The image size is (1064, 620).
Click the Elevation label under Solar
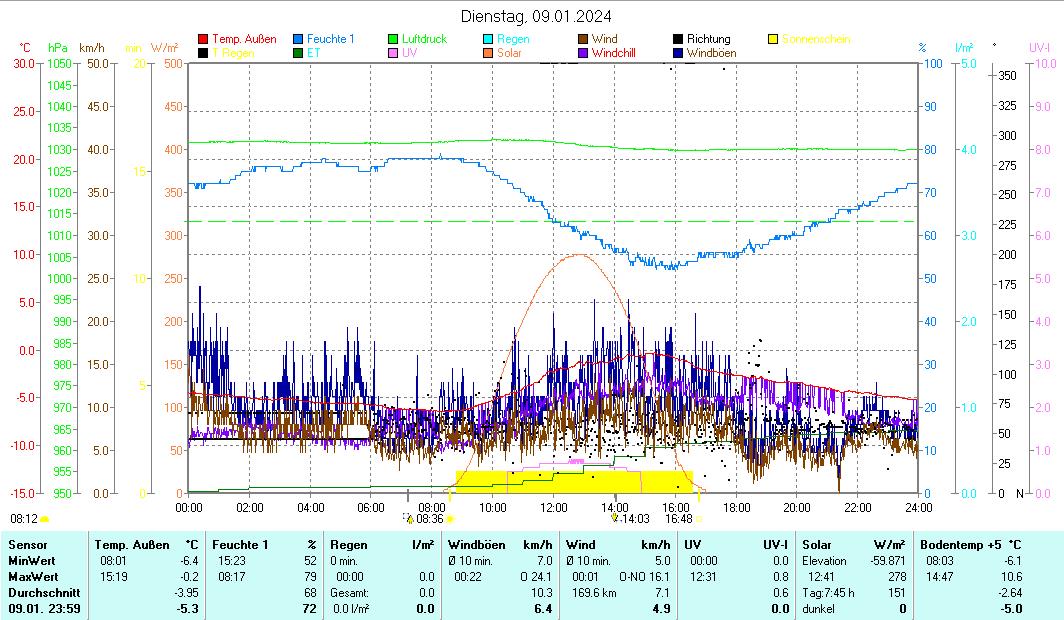pos(824,561)
